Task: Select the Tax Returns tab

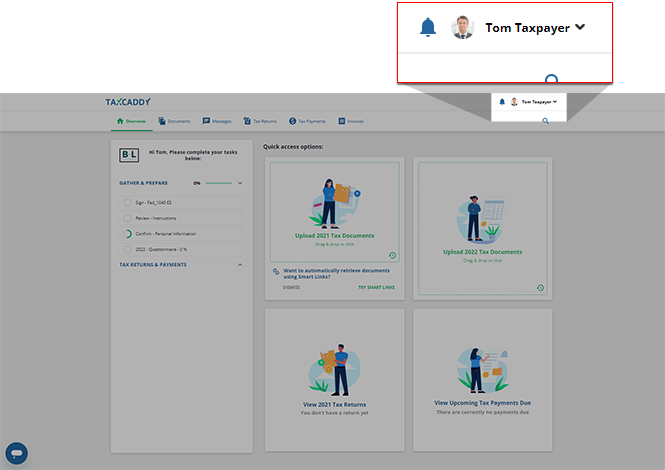Action: [260, 121]
